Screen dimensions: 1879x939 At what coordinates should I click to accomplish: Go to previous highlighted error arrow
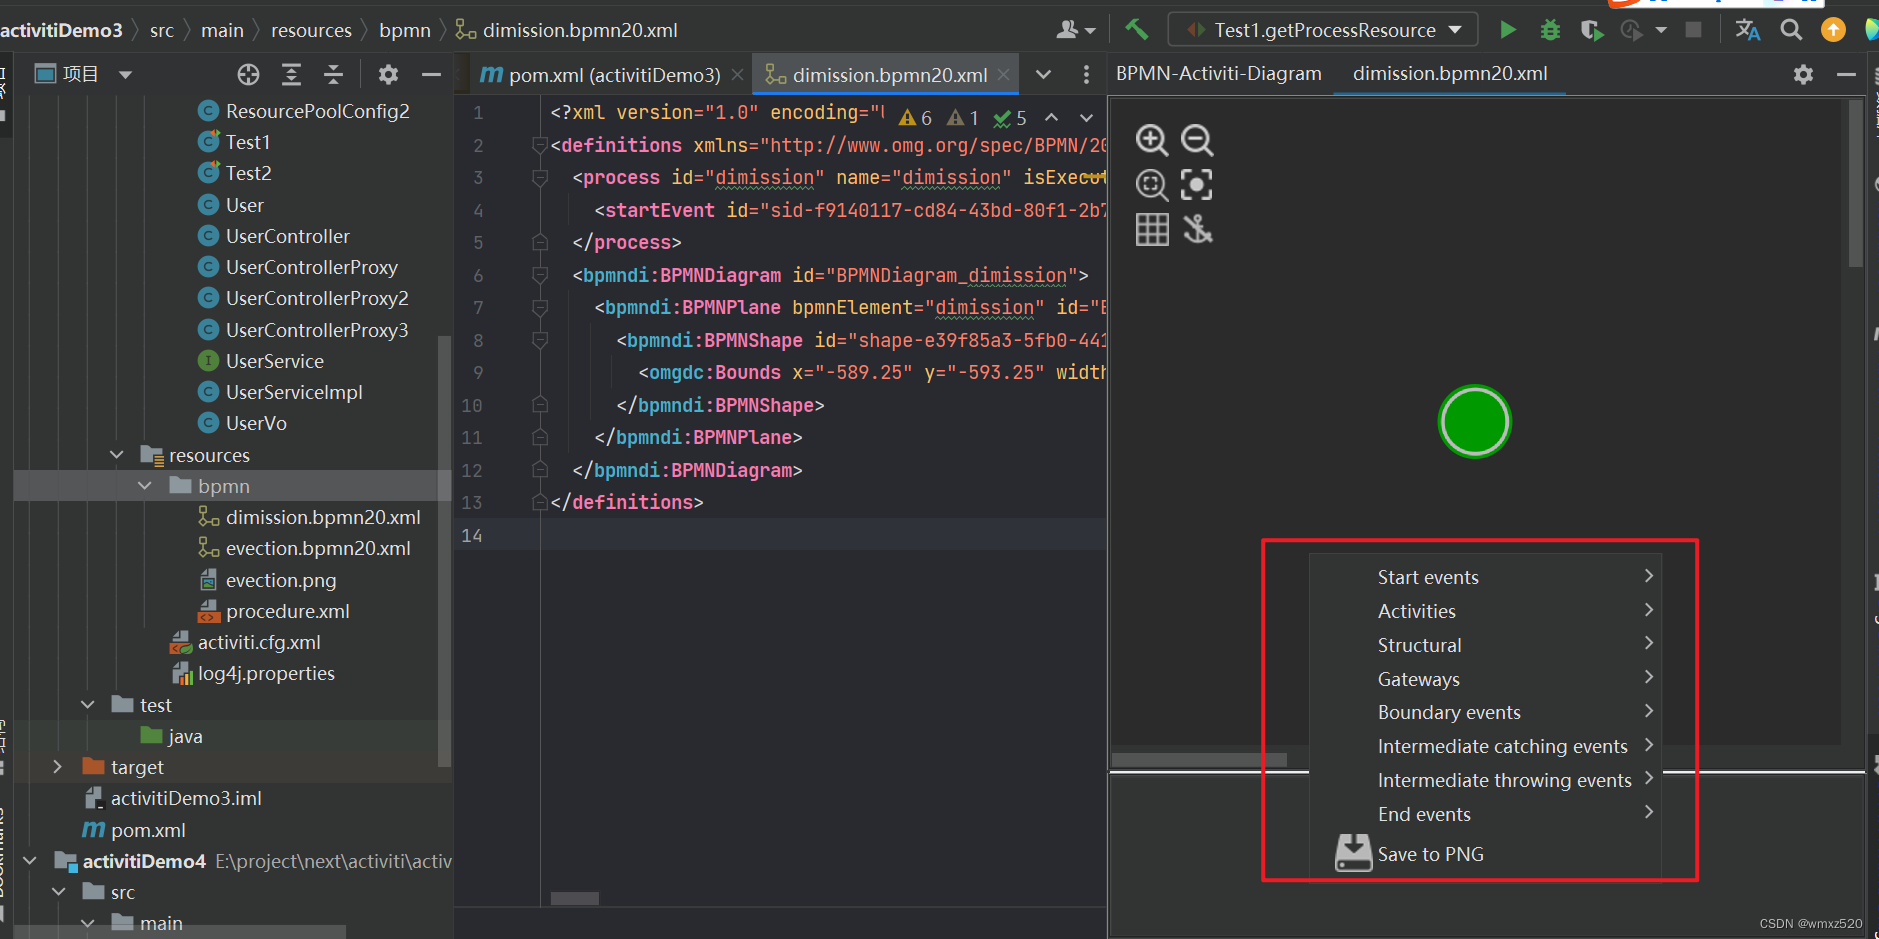[1051, 118]
